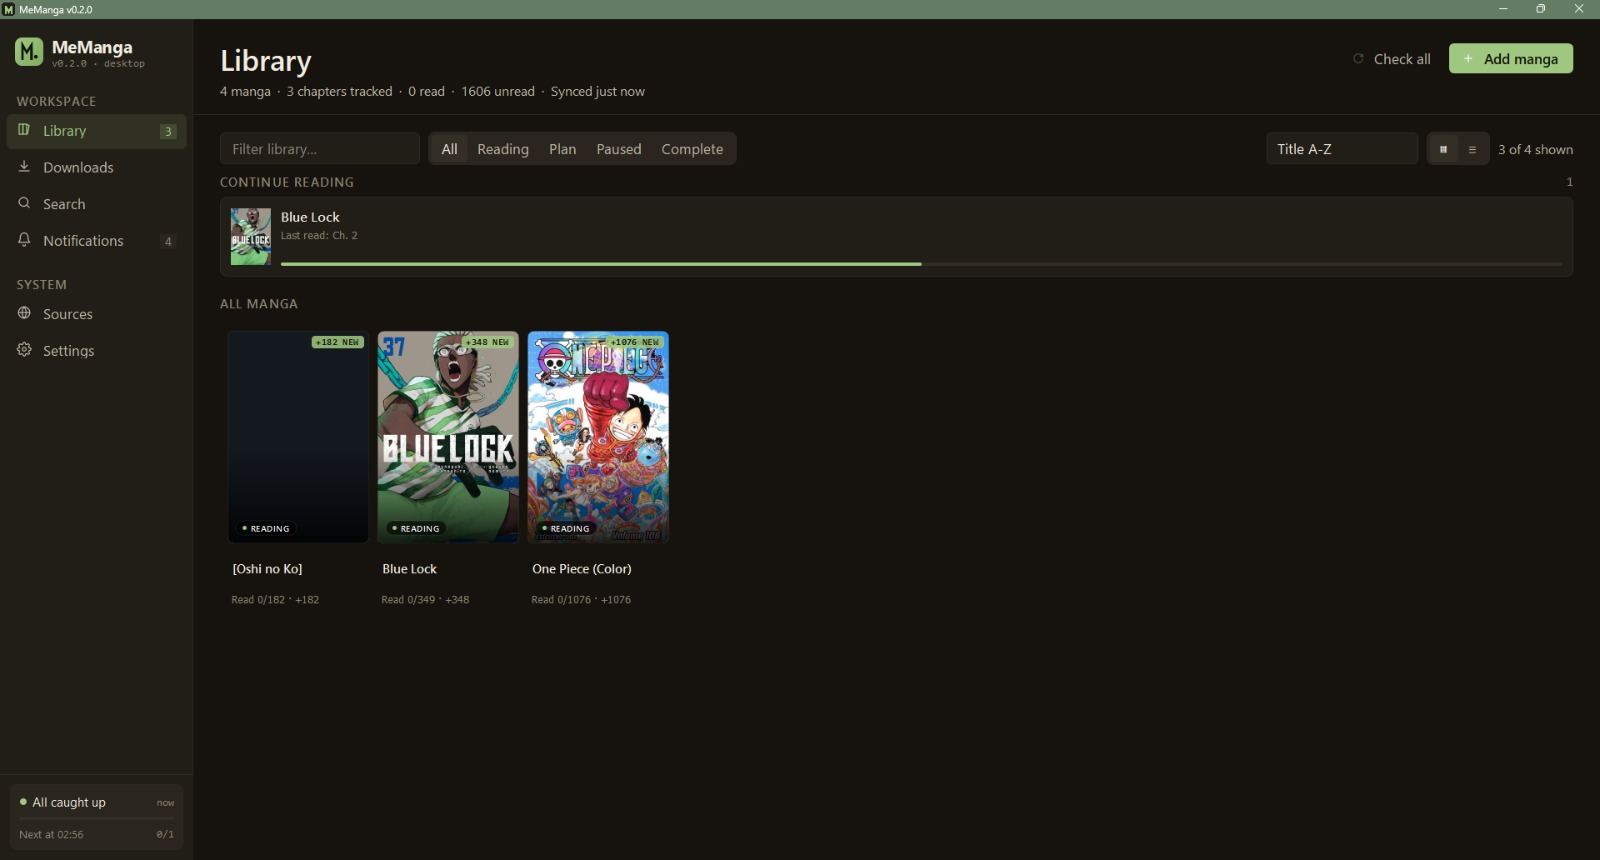Open Settings in the sidebar
This screenshot has width=1600, height=860.
[x=97, y=351]
